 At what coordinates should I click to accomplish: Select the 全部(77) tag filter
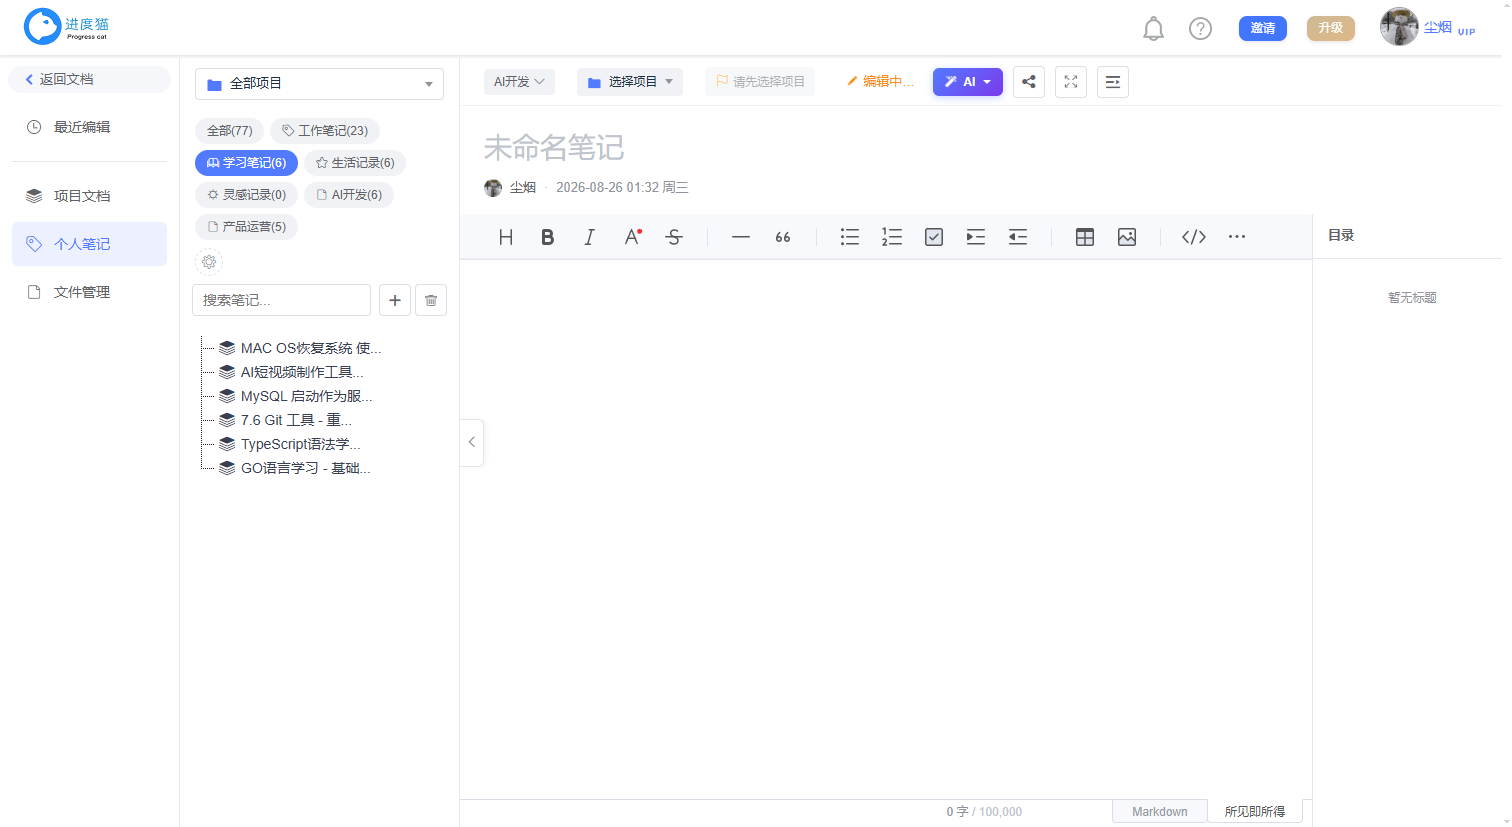coord(230,131)
